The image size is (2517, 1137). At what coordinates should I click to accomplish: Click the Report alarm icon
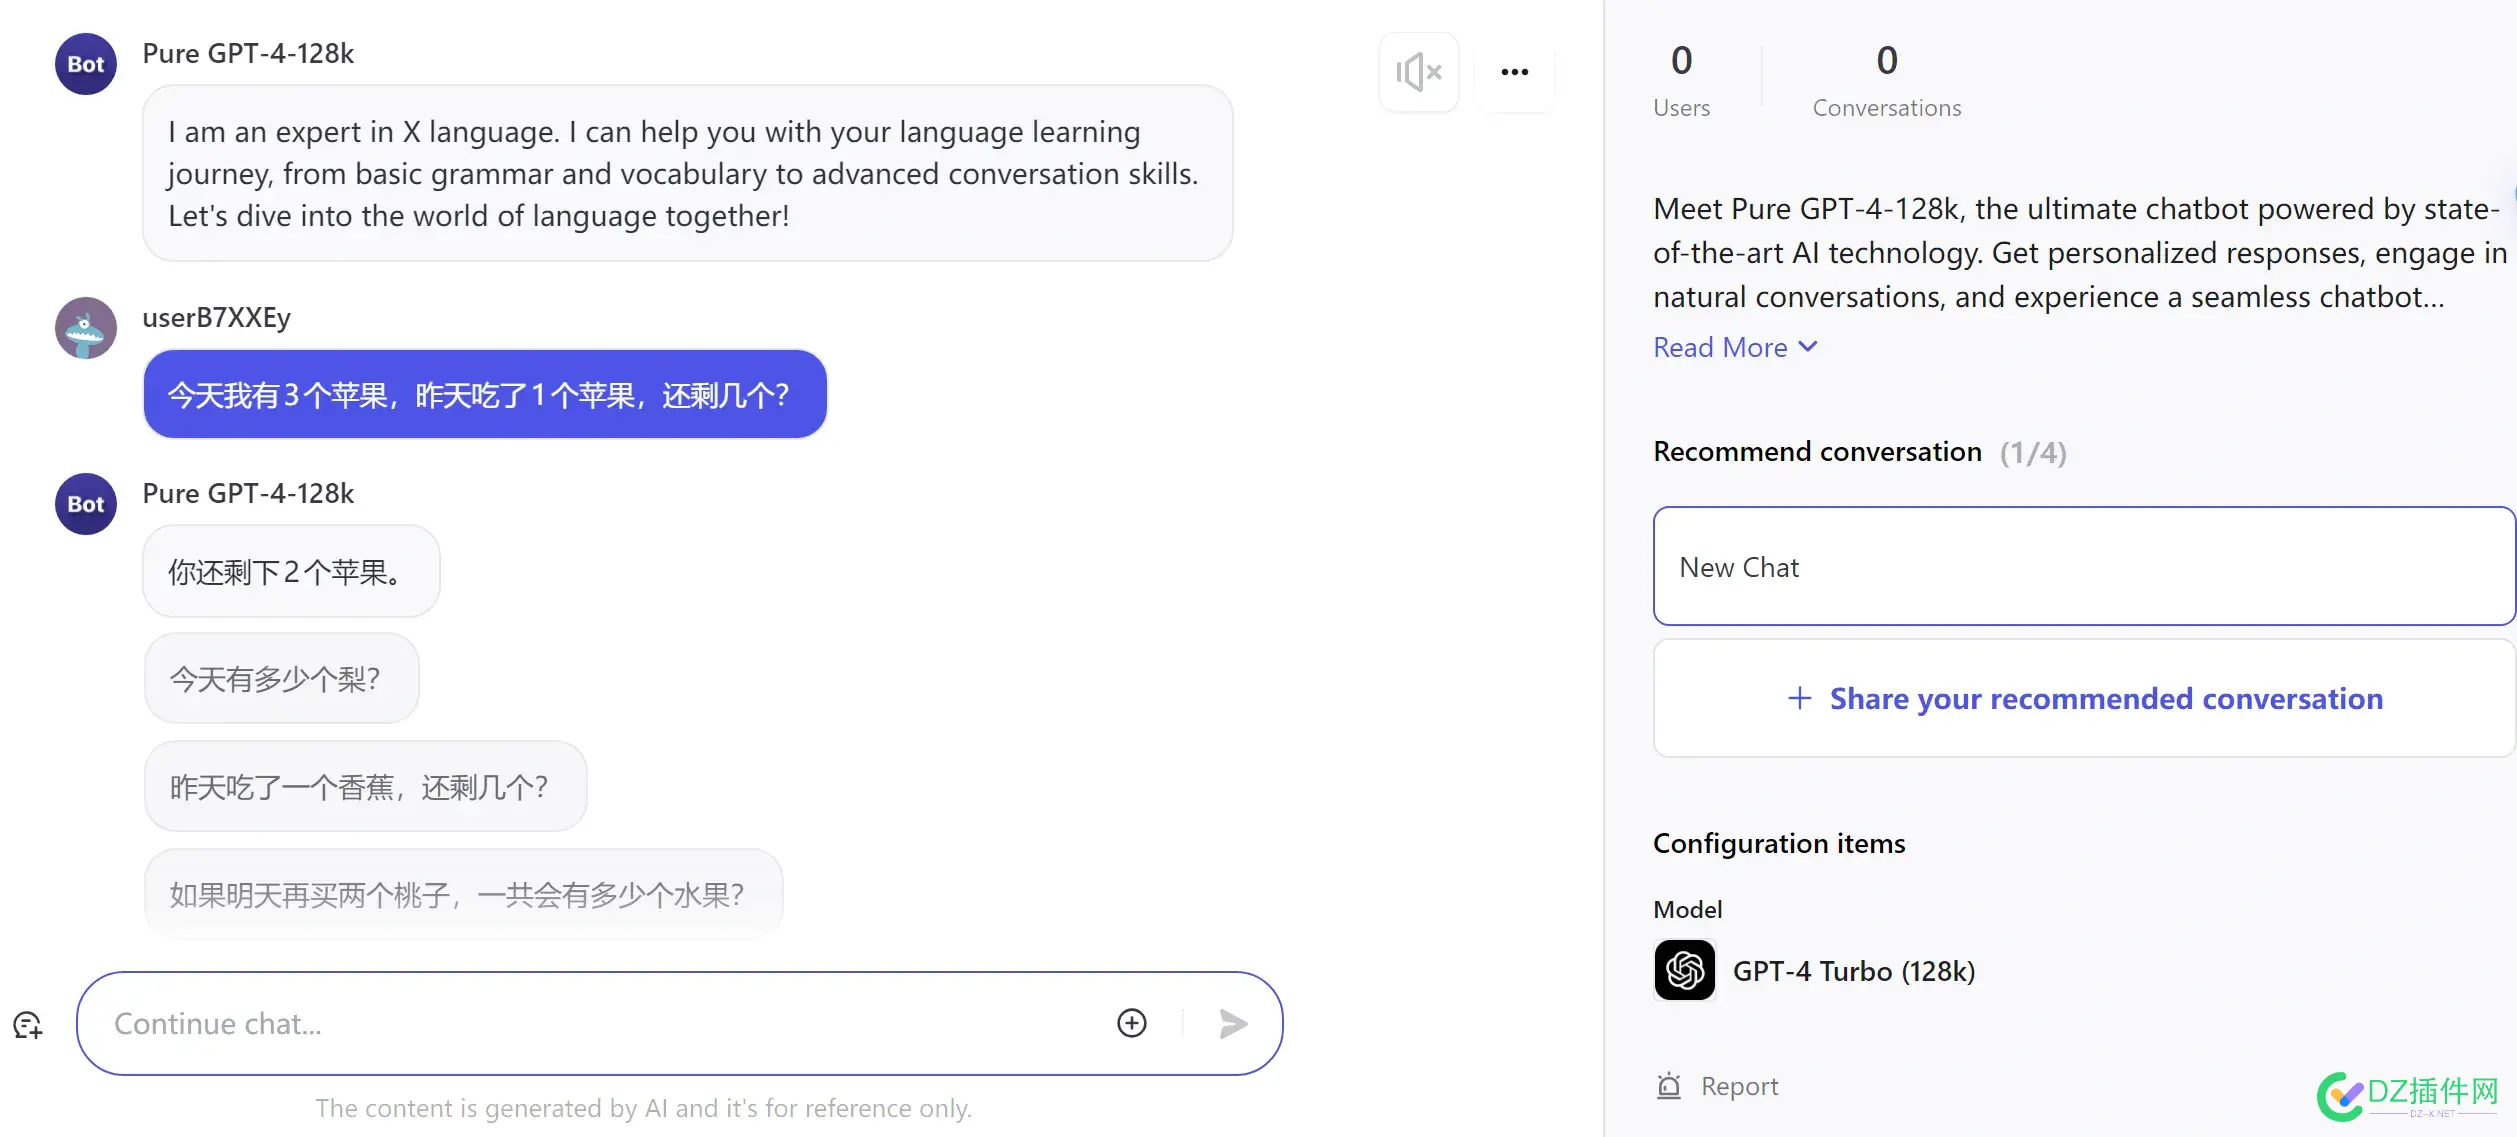[x=1668, y=1086]
